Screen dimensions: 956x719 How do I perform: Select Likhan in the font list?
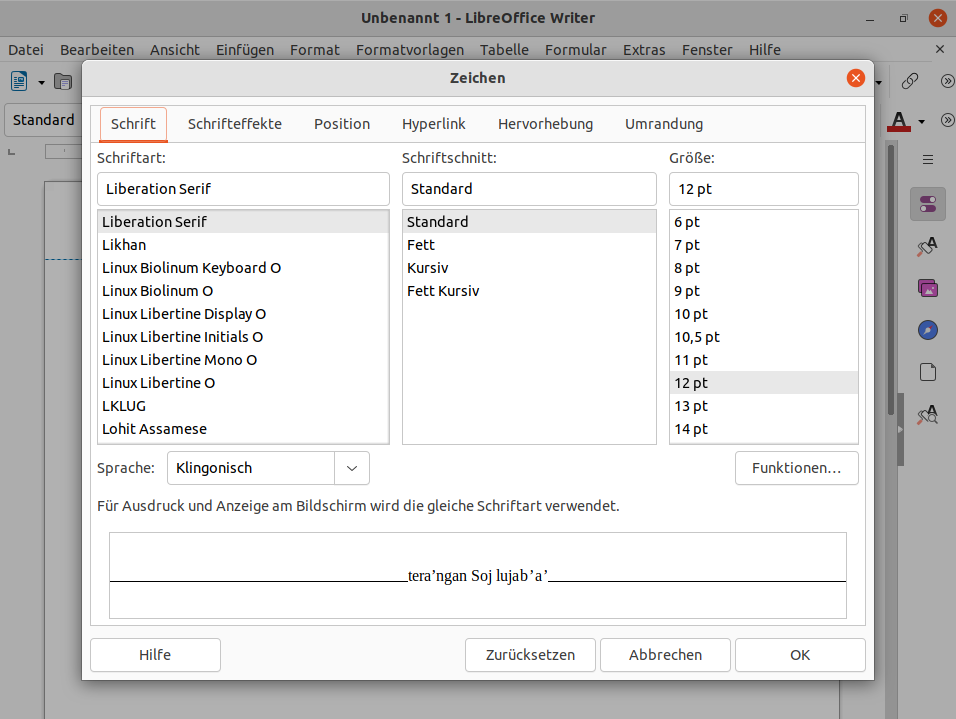coord(243,245)
